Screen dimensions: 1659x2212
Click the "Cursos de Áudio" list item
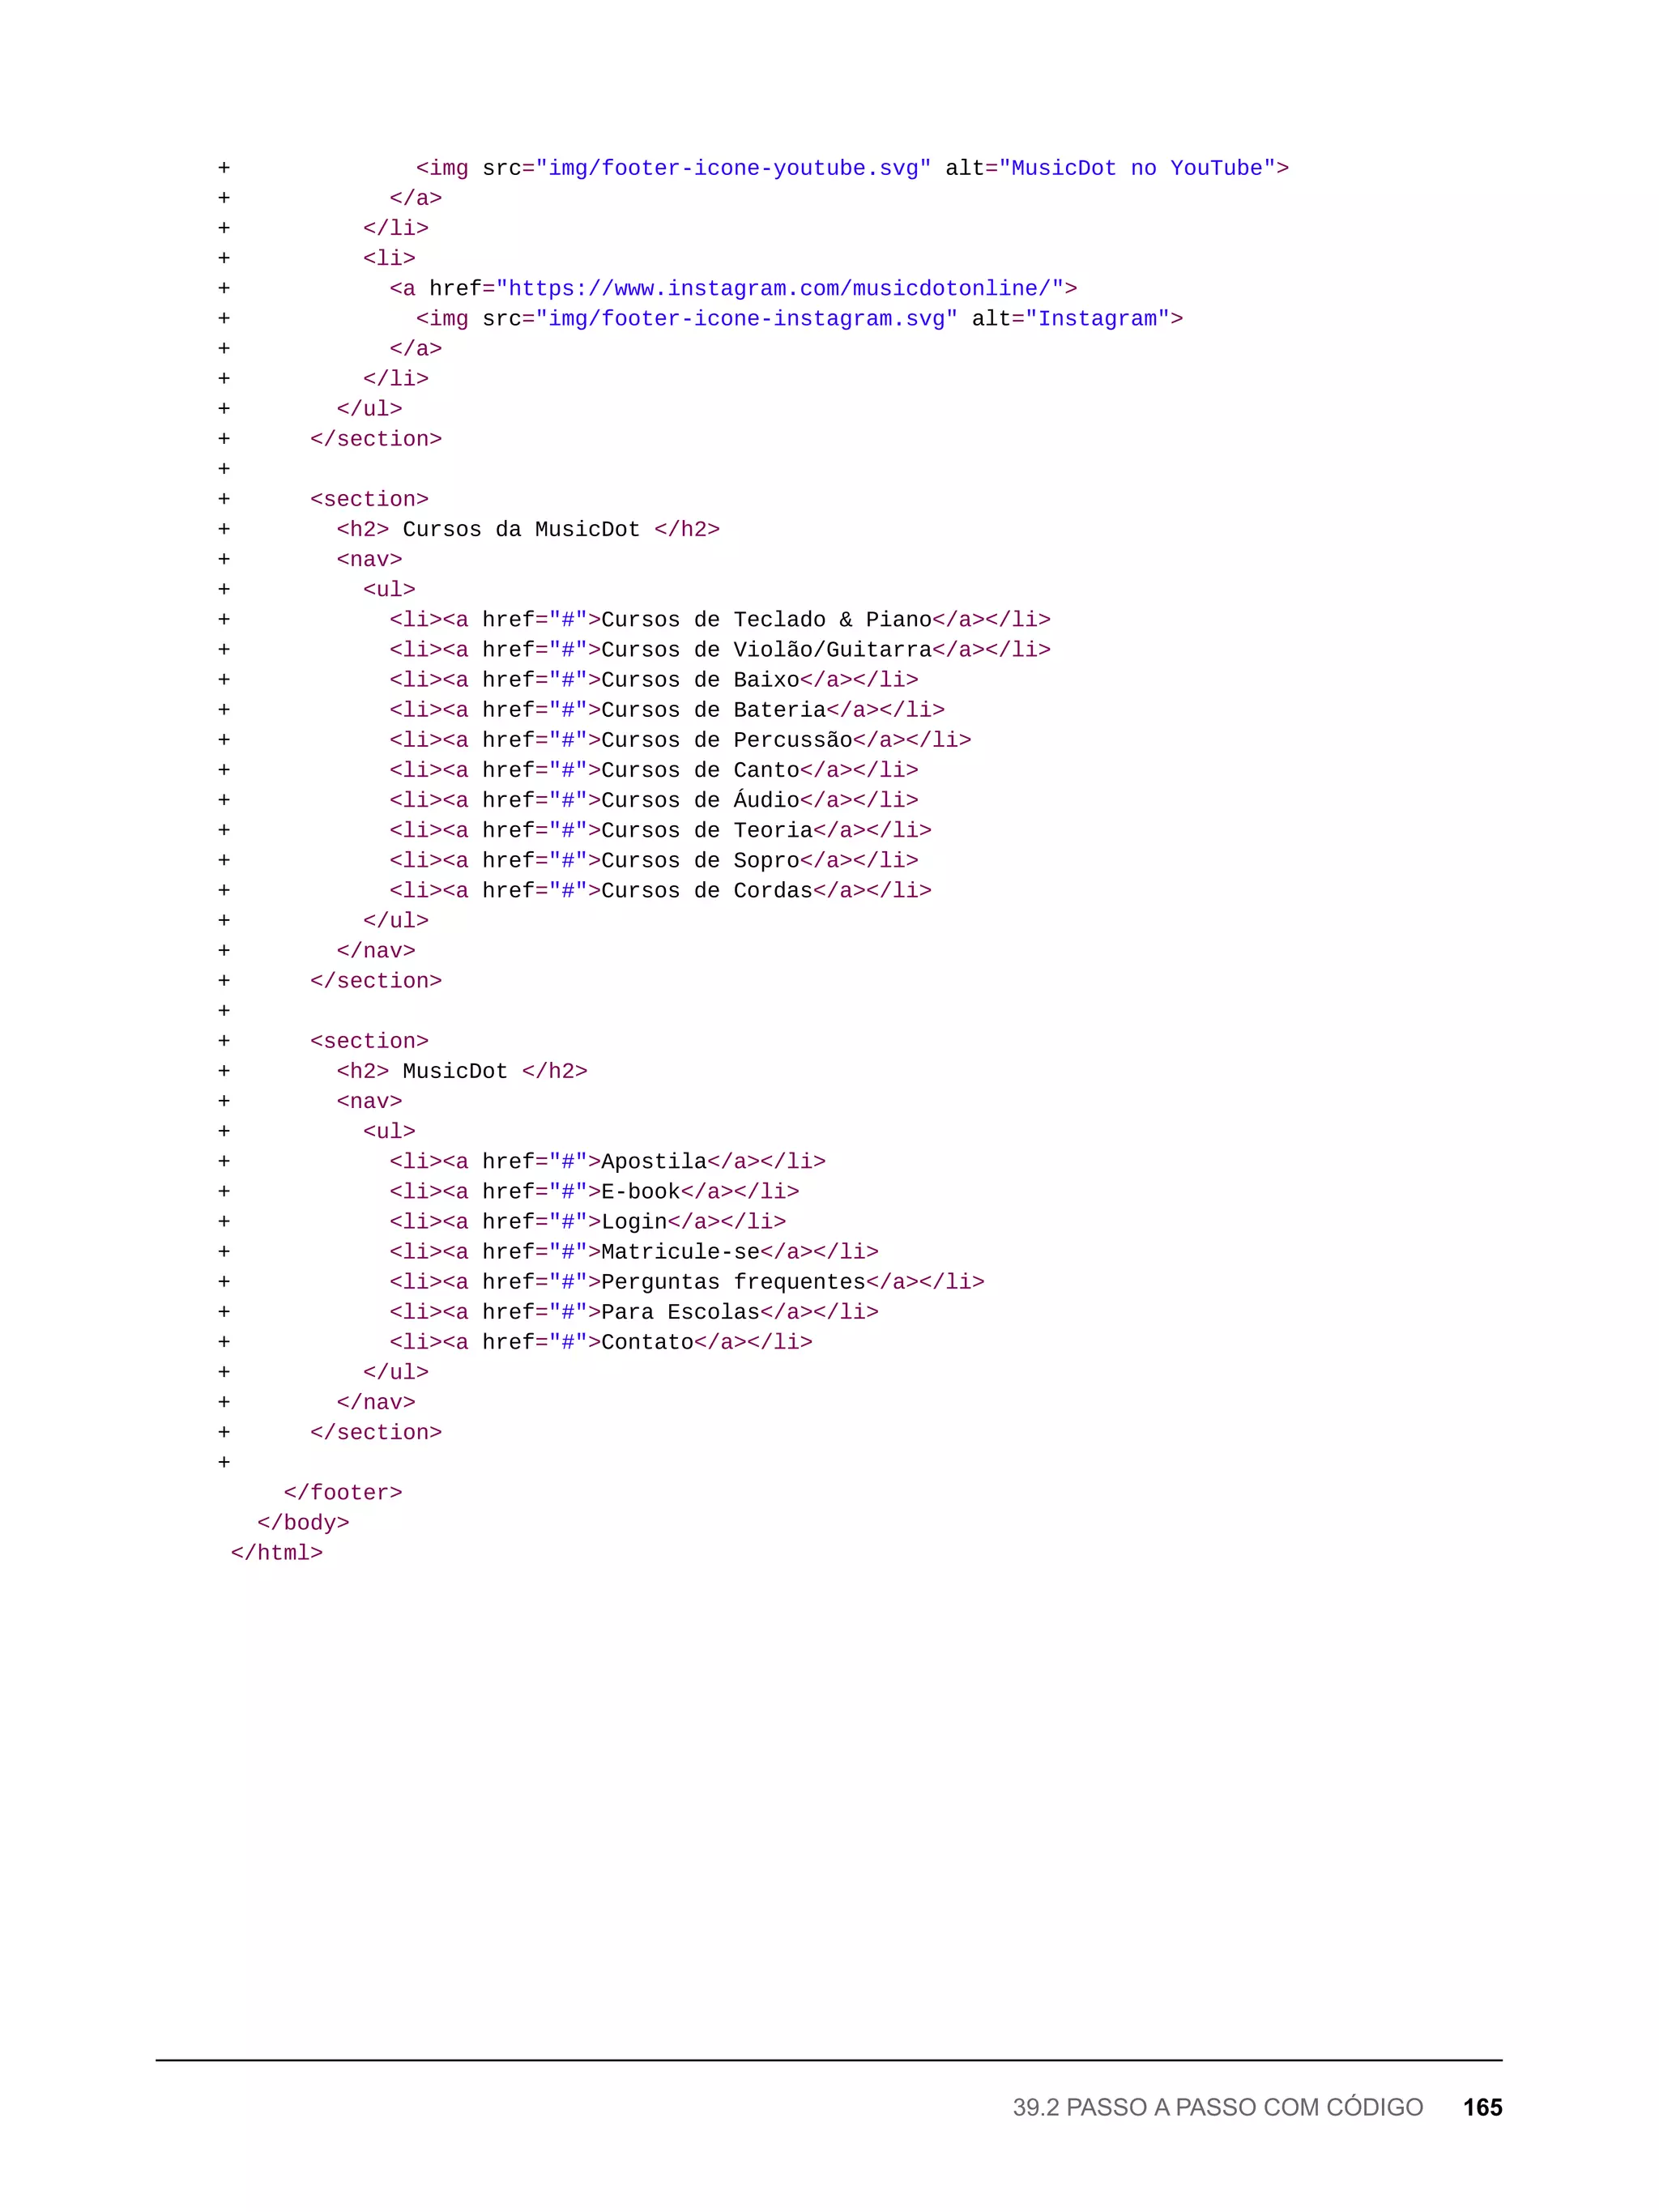pos(700,800)
